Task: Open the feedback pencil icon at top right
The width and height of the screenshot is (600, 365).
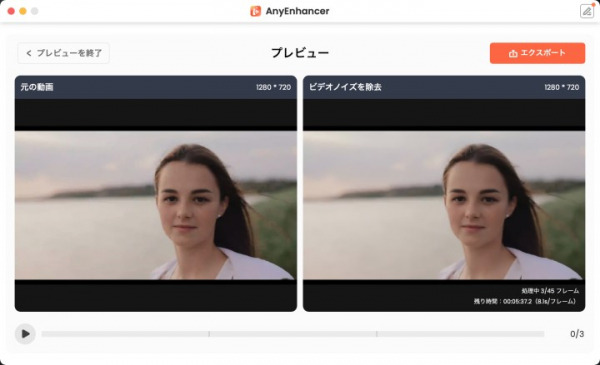Action: tap(587, 11)
